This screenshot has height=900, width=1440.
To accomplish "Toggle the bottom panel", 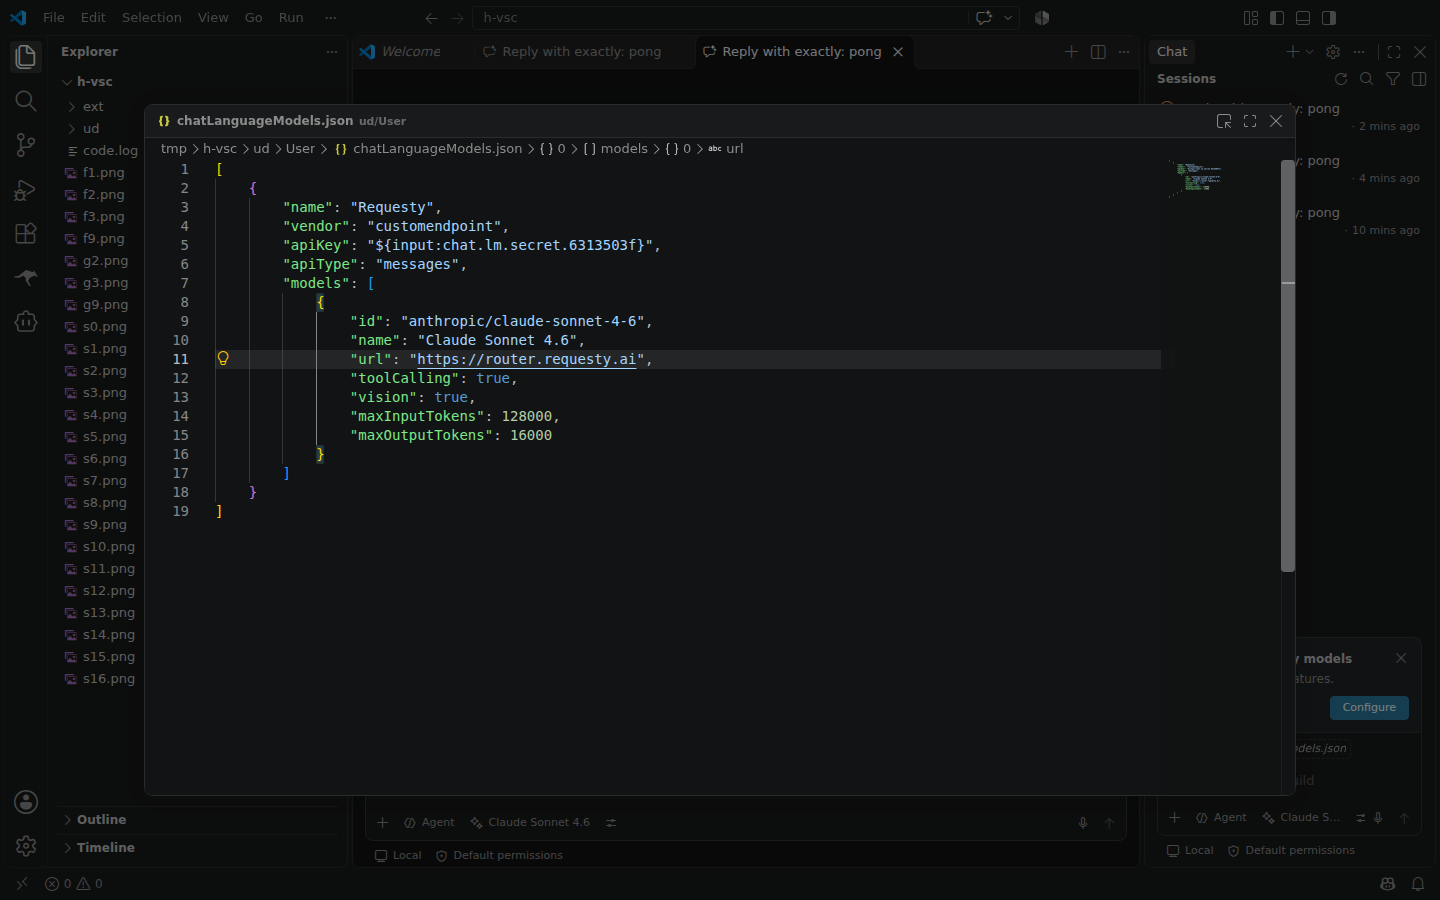I will [x=1303, y=18].
